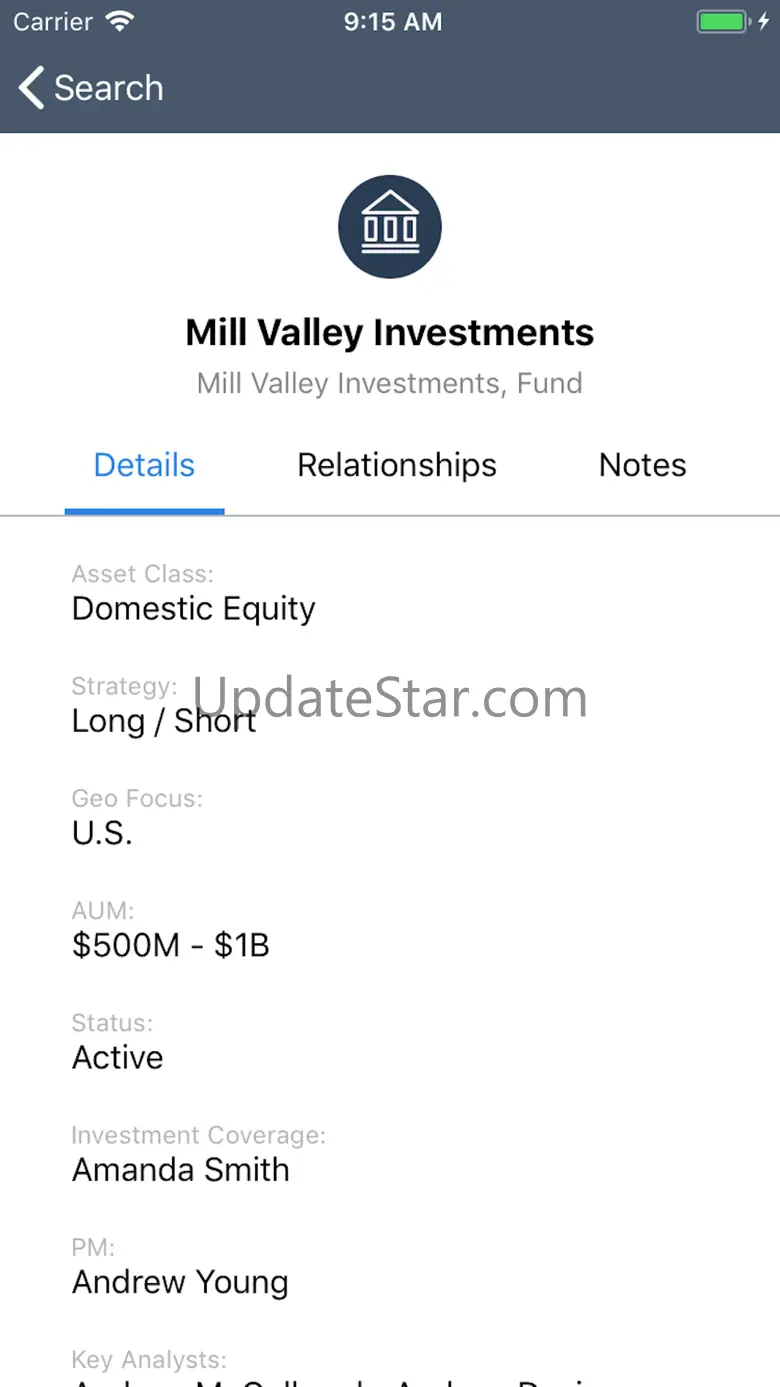
Task: Tap the green battery indicator
Action: tap(721, 22)
